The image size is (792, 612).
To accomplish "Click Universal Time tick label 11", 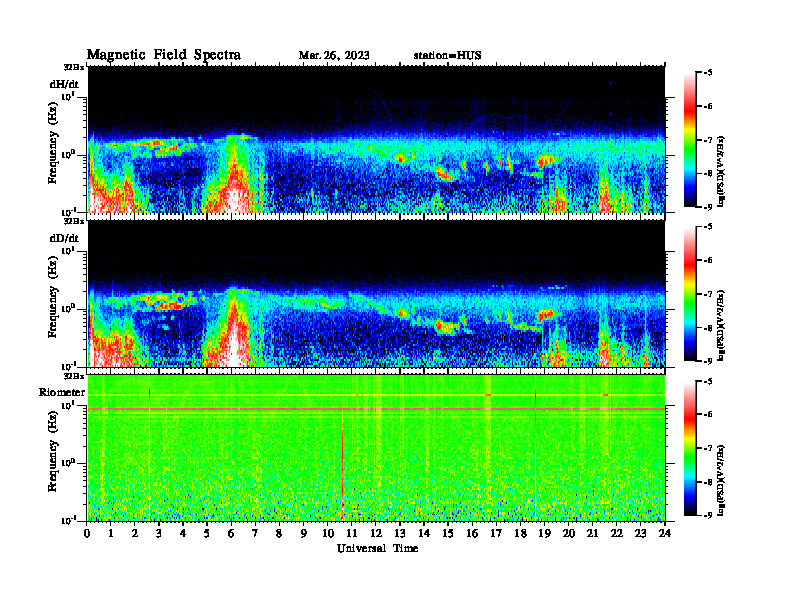I will tap(352, 534).
